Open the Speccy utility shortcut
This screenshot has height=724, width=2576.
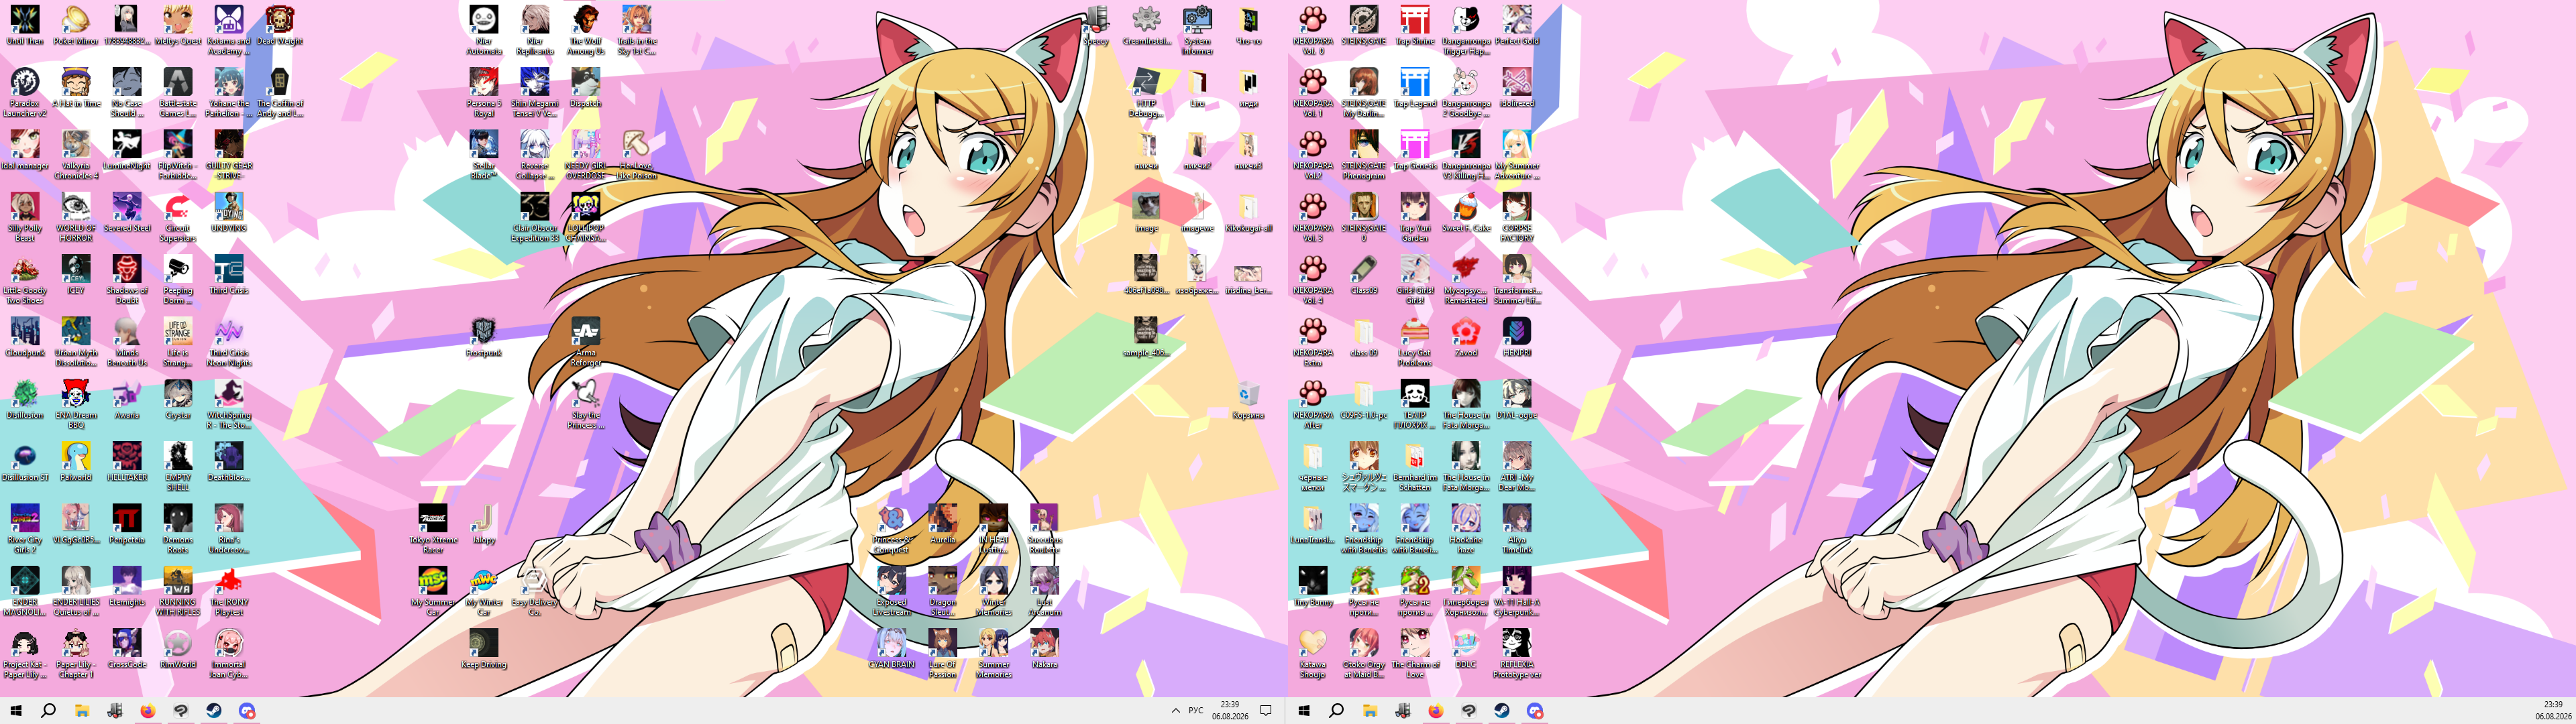1096,26
